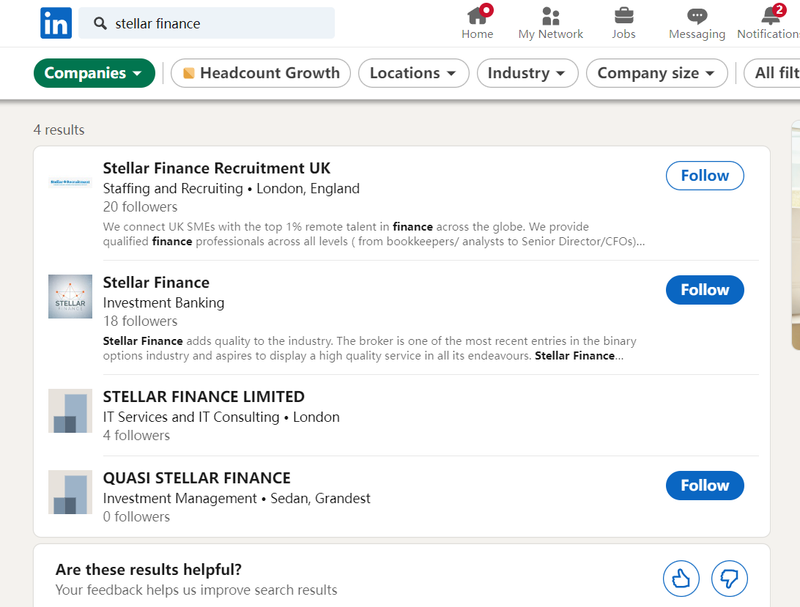Click the search field containing stellar finance
Image resolution: width=800 pixels, height=607 pixels.
pyautogui.click(x=207, y=23)
